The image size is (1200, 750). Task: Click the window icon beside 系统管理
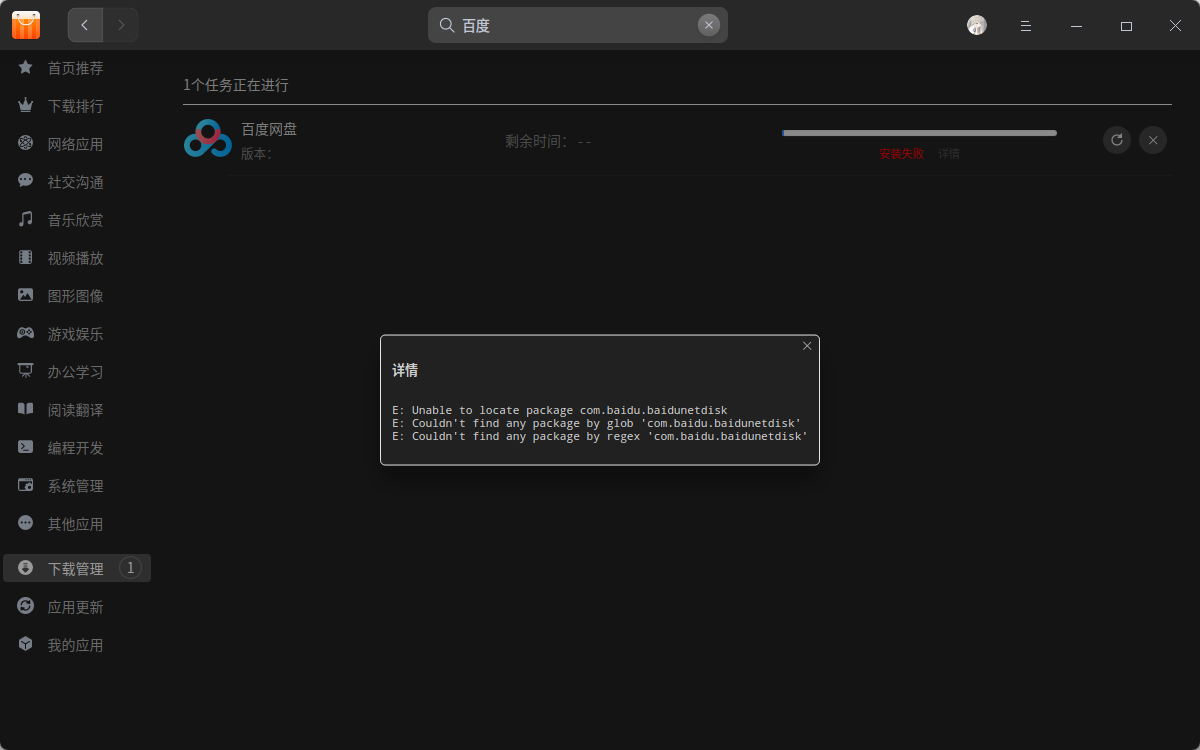click(26, 485)
